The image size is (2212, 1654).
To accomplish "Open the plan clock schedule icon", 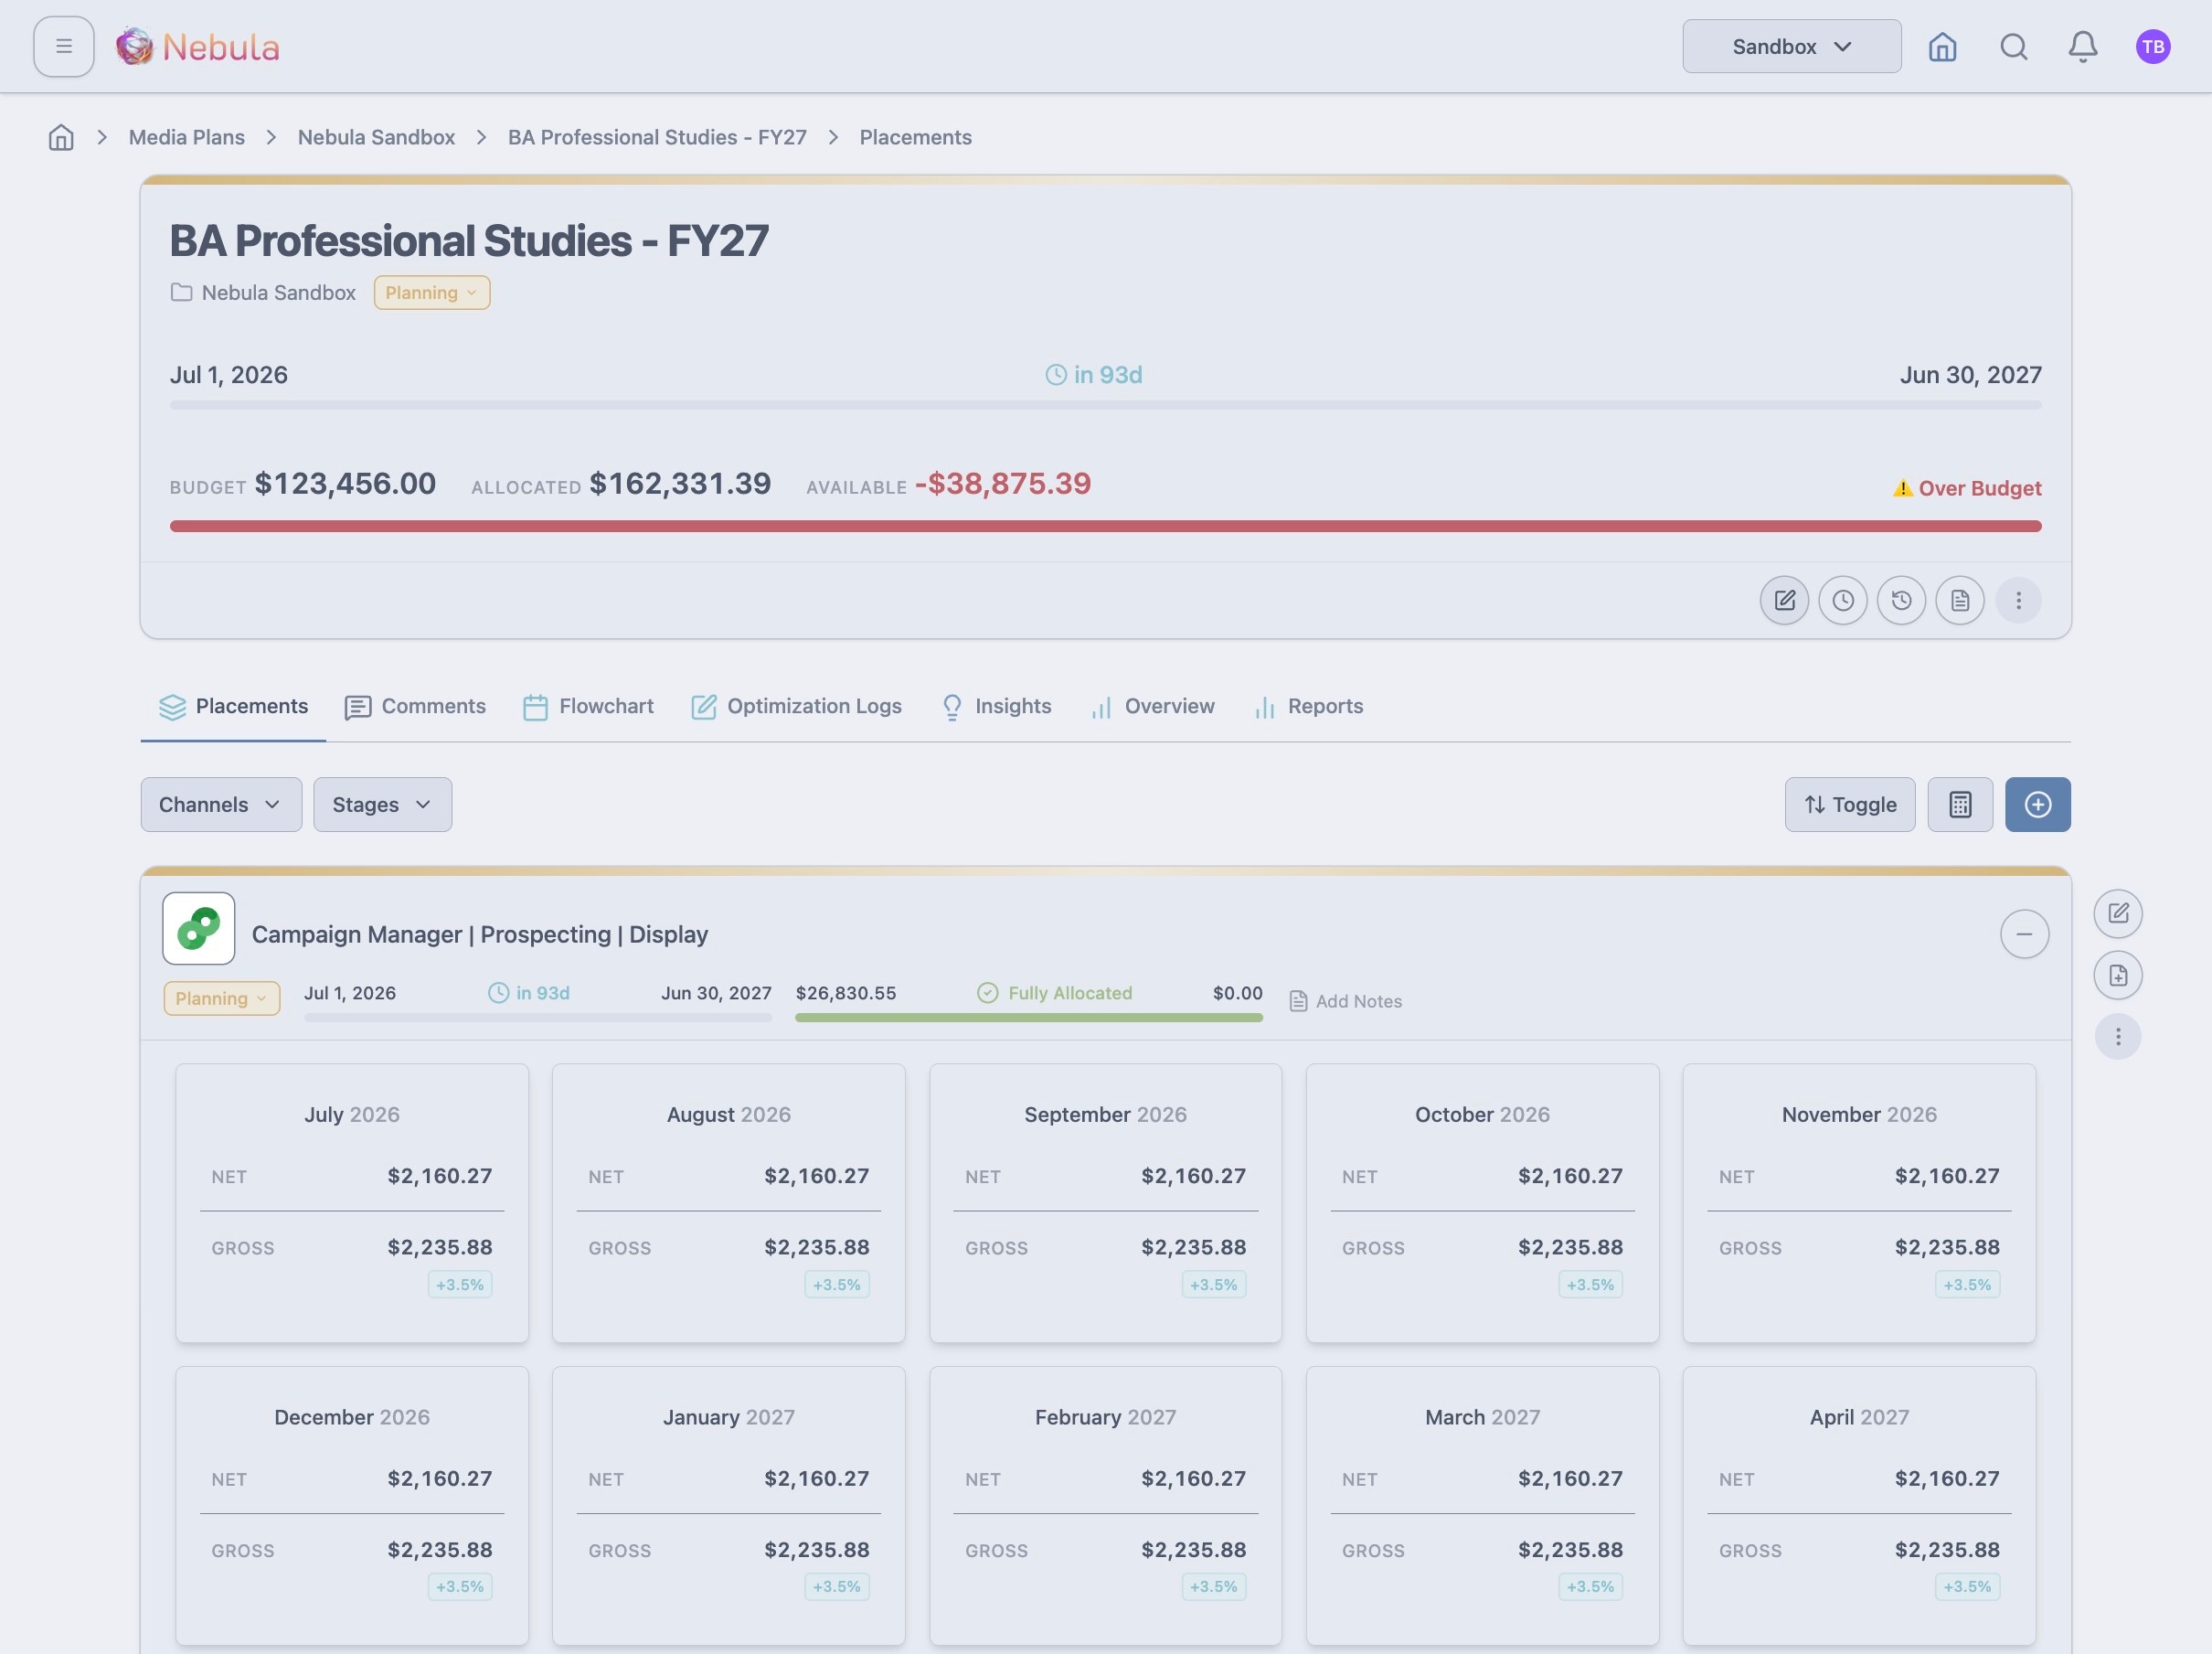I will [x=1842, y=600].
